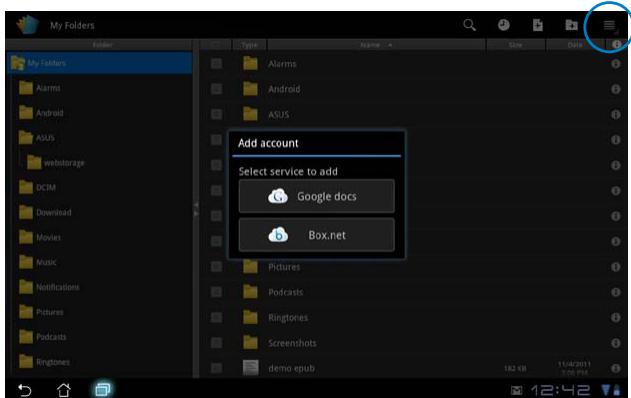Viewport: 631px width, 398px height.
Task: Sort by the Size column header
Action: (x=516, y=45)
